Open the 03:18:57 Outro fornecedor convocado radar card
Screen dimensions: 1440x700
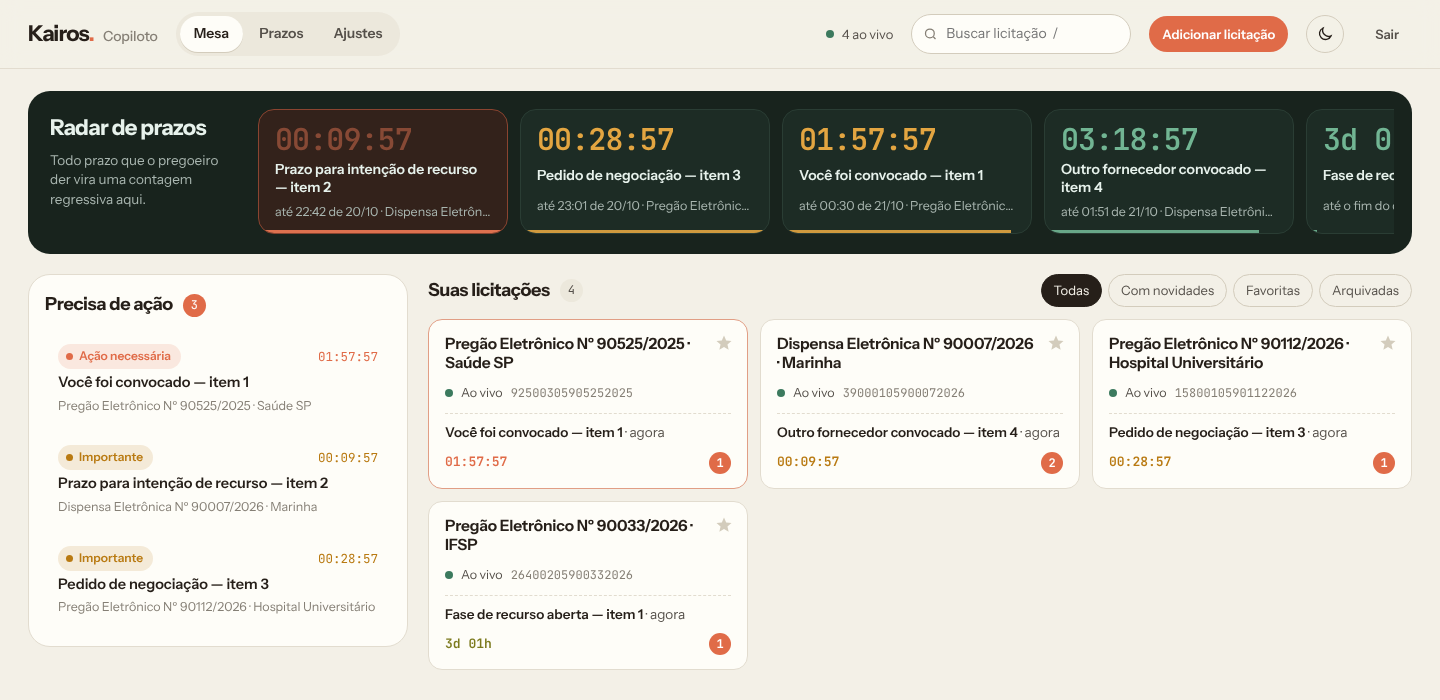[1169, 171]
